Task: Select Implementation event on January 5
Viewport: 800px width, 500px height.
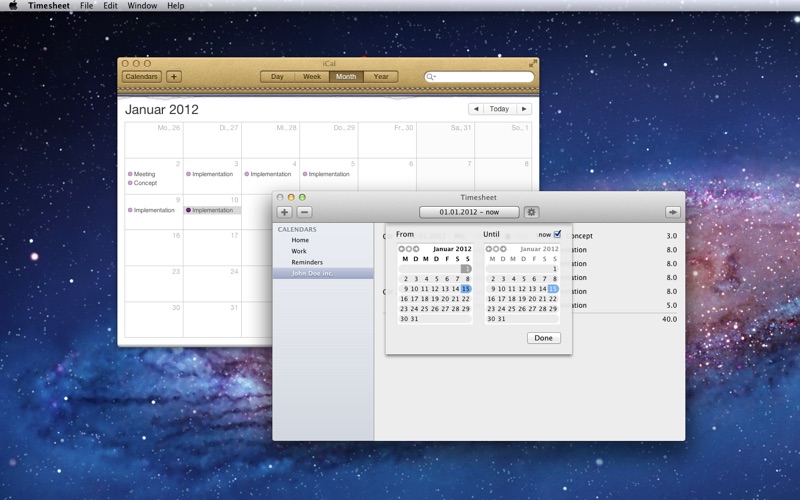Action: [x=326, y=174]
